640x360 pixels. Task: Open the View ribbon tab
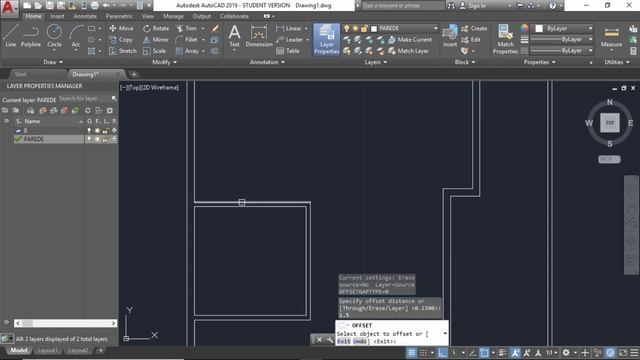148,16
